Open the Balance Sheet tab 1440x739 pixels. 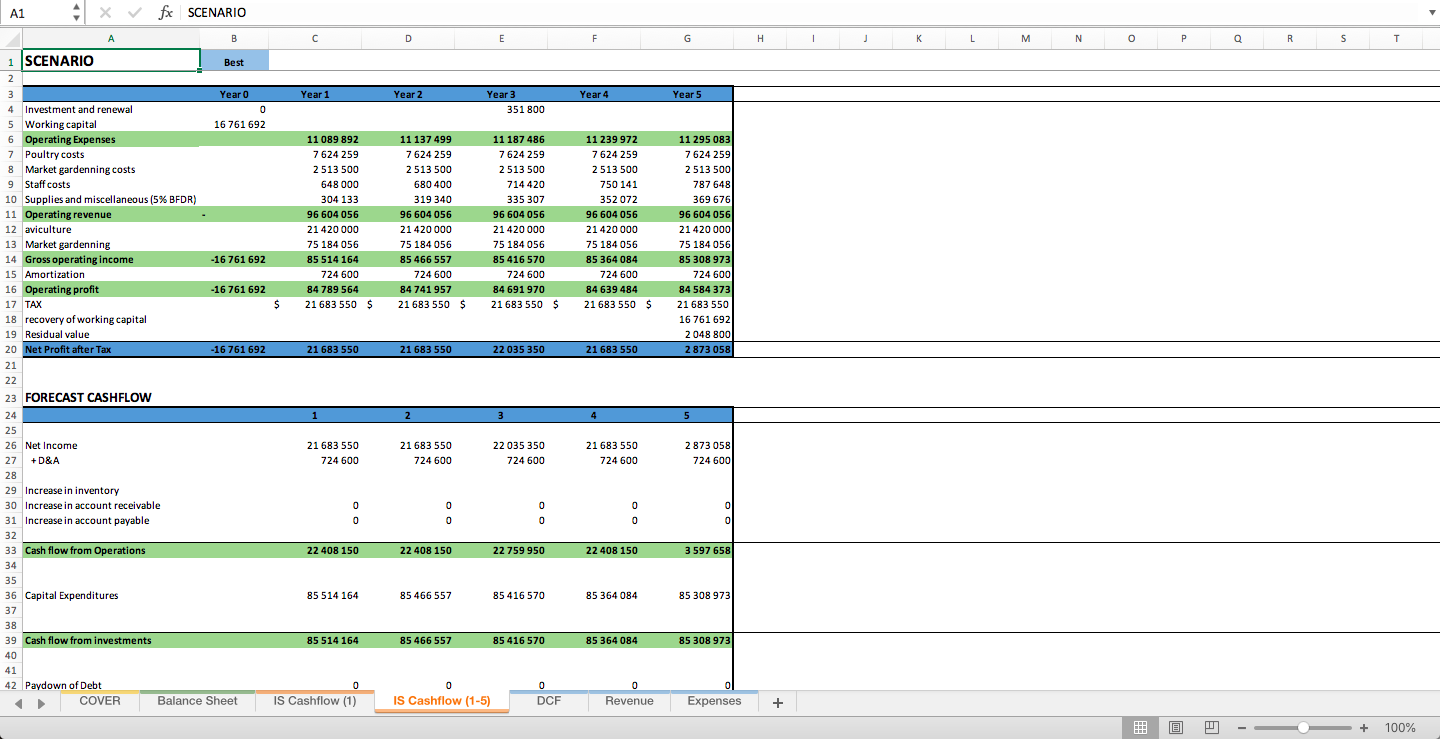pos(197,701)
